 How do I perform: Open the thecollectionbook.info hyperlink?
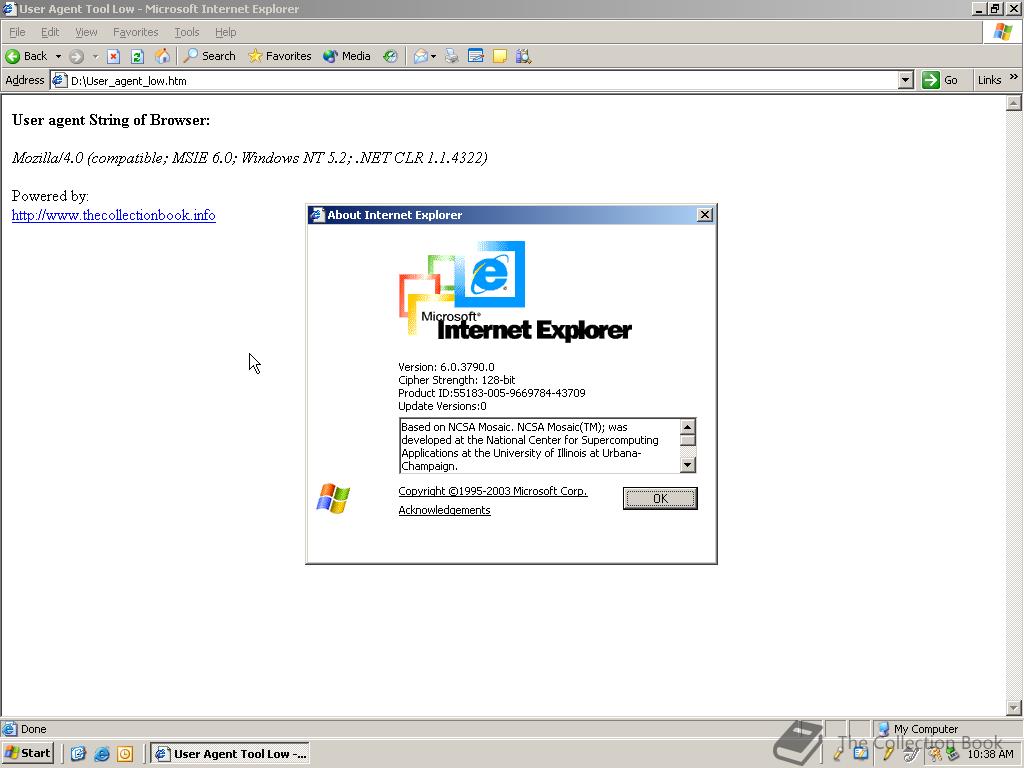[x=114, y=215]
